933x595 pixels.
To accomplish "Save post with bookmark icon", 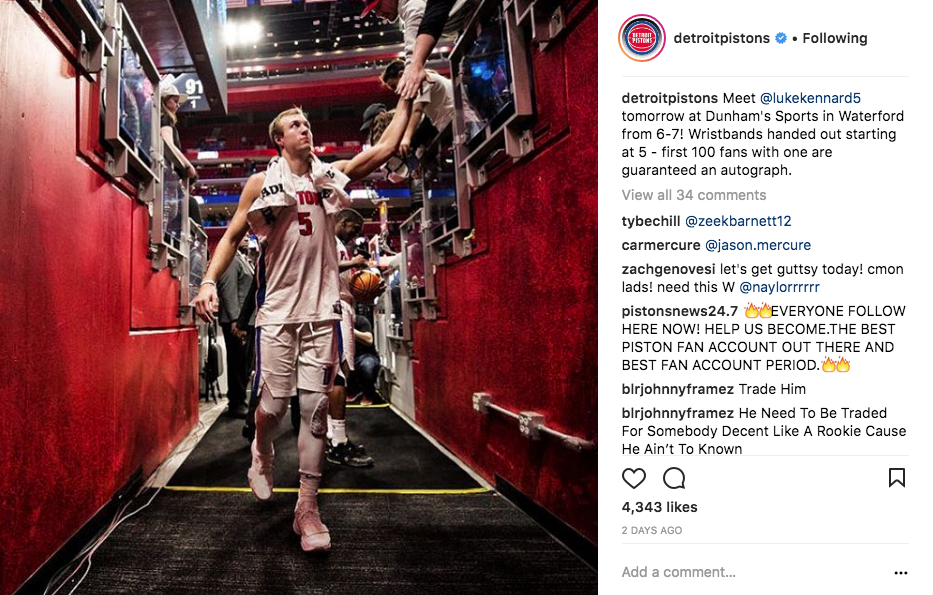I will pos(897,477).
